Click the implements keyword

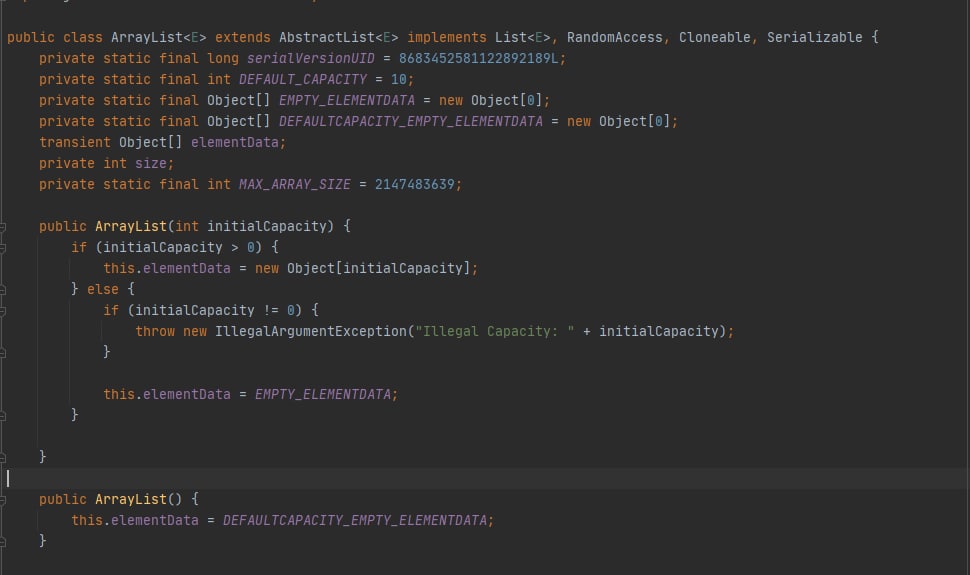pos(447,37)
